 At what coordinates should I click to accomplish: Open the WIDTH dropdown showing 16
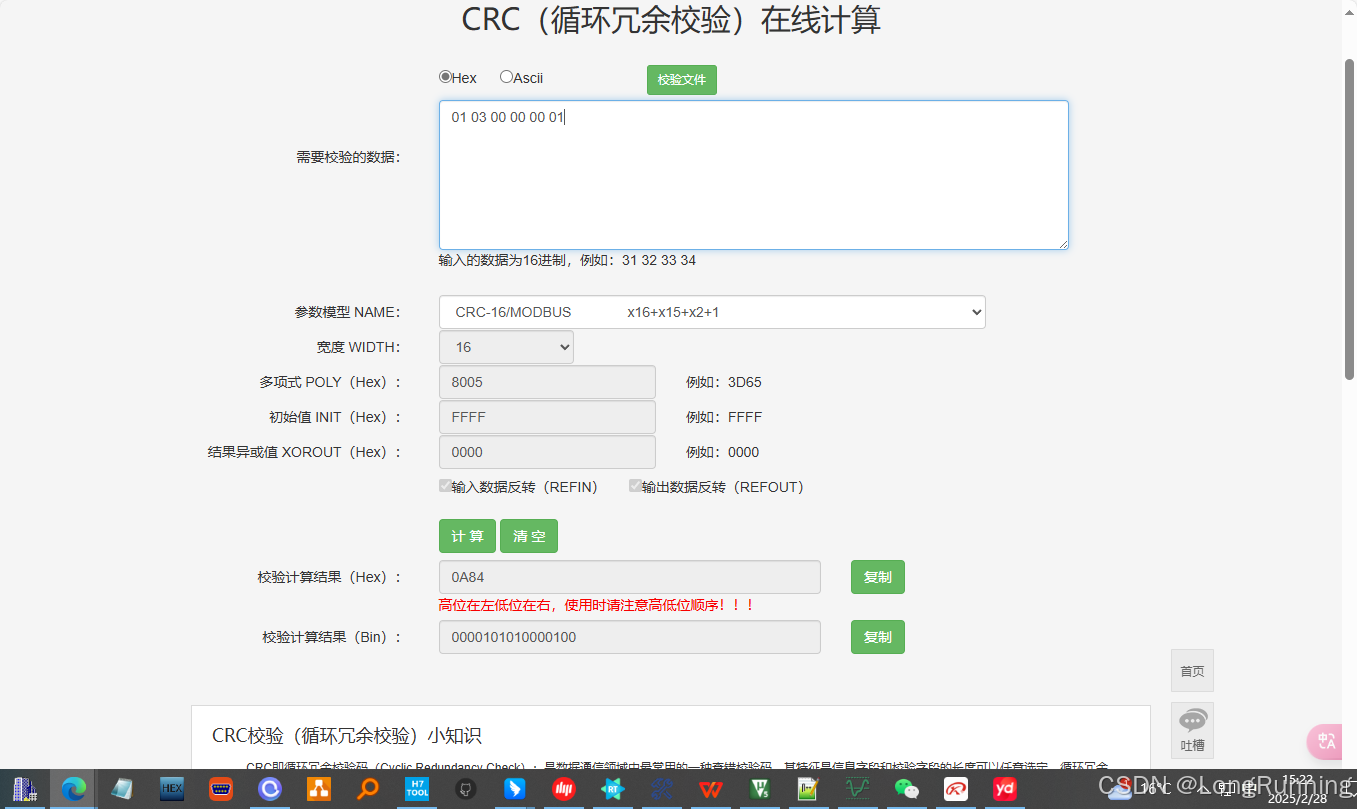point(506,346)
